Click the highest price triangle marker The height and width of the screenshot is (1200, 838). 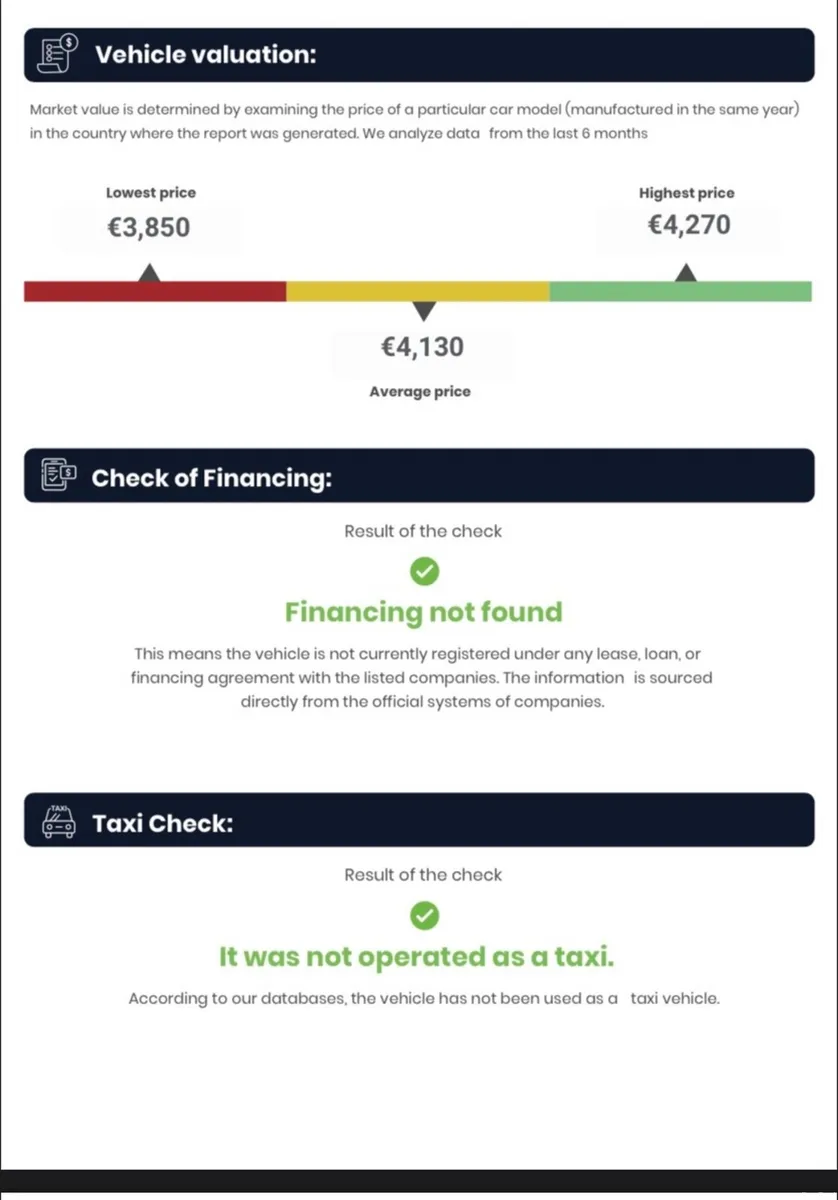coord(685,272)
